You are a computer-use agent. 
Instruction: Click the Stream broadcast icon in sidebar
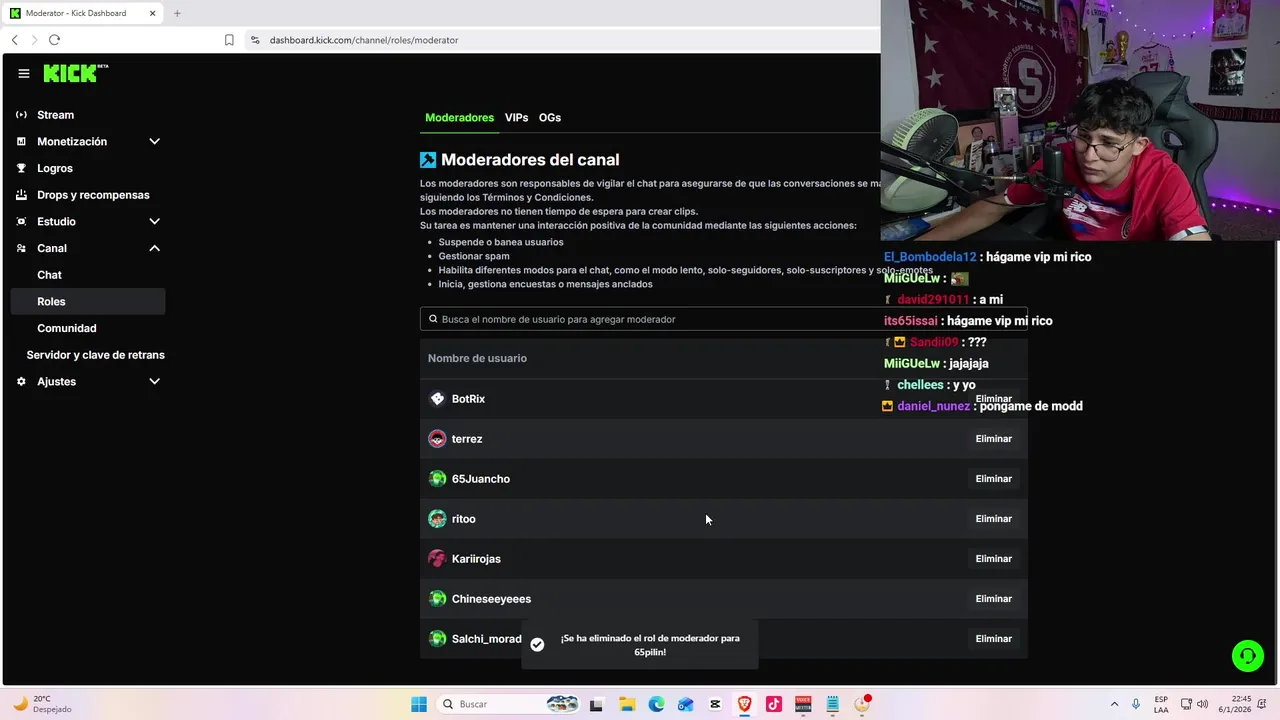coord(22,115)
